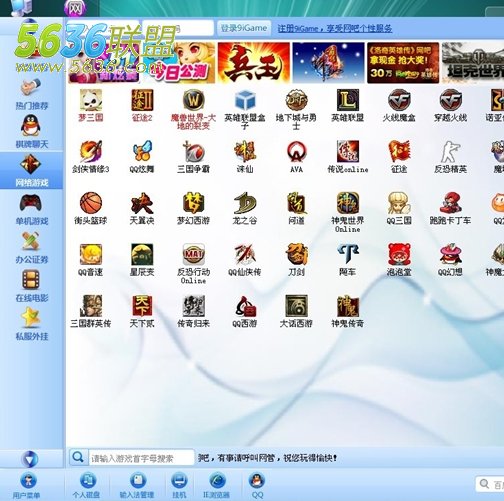Open 反恐精英 game
Image resolution: width=504 pixels, height=501 pixels.
(x=450, y=157)
